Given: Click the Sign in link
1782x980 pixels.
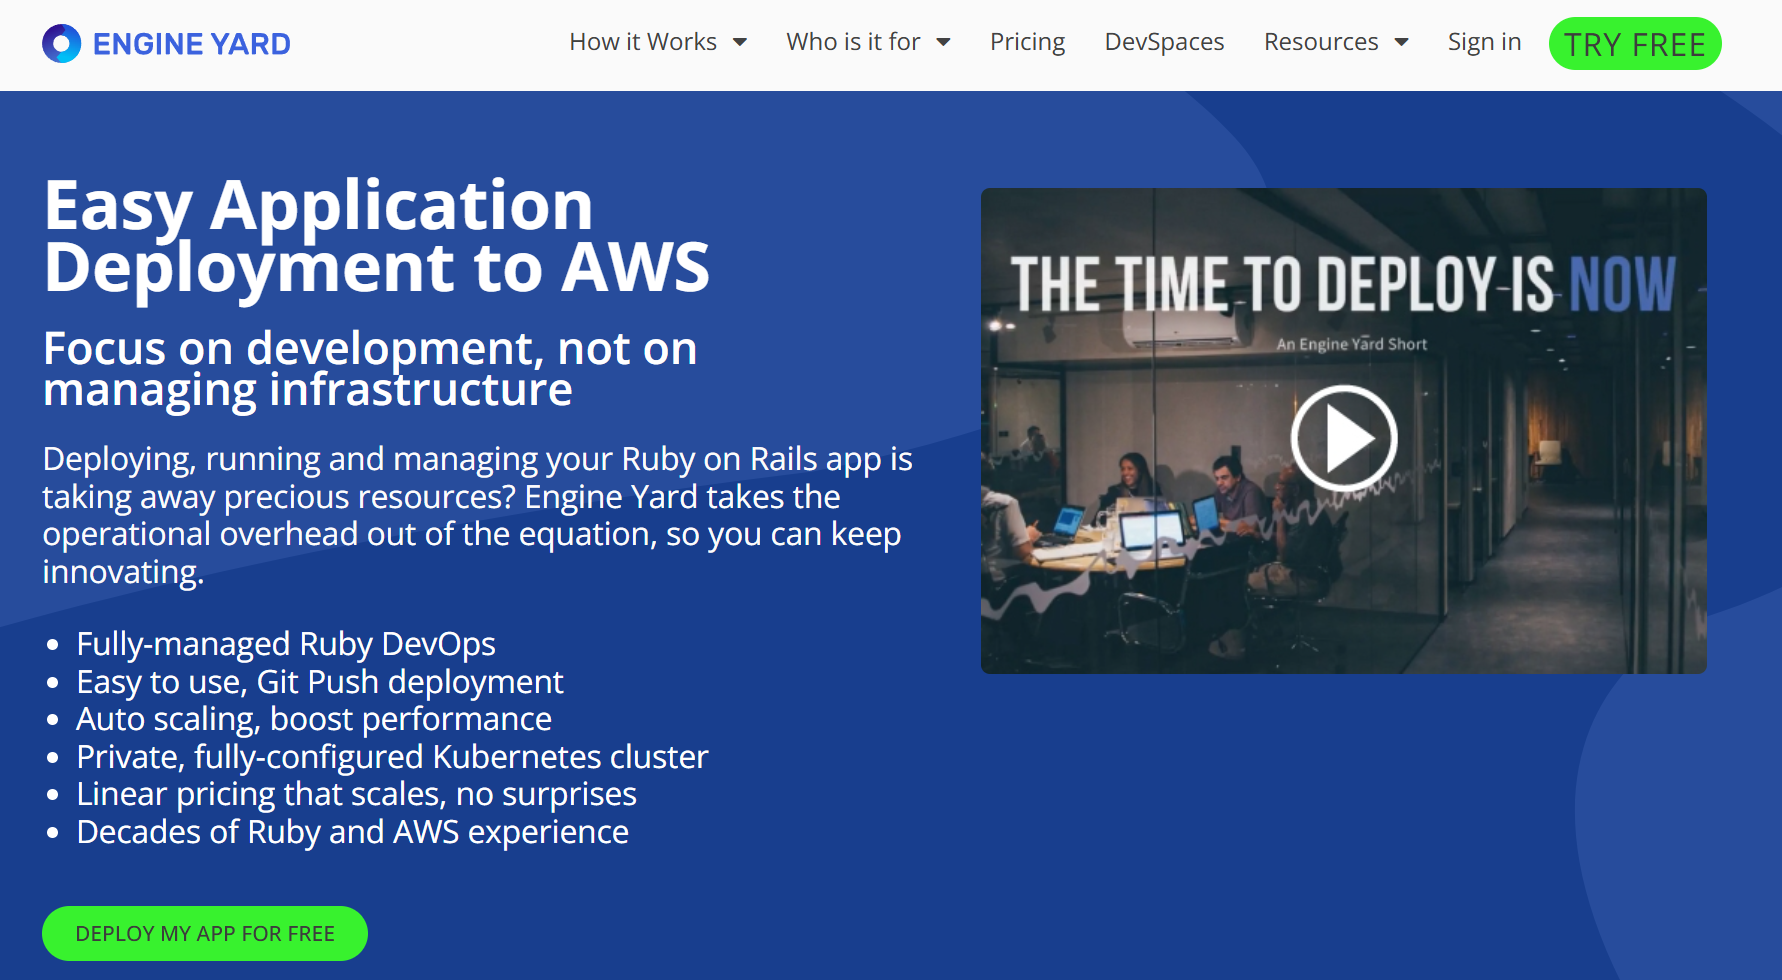Looking at the screenshot, I should (1484, 42).
